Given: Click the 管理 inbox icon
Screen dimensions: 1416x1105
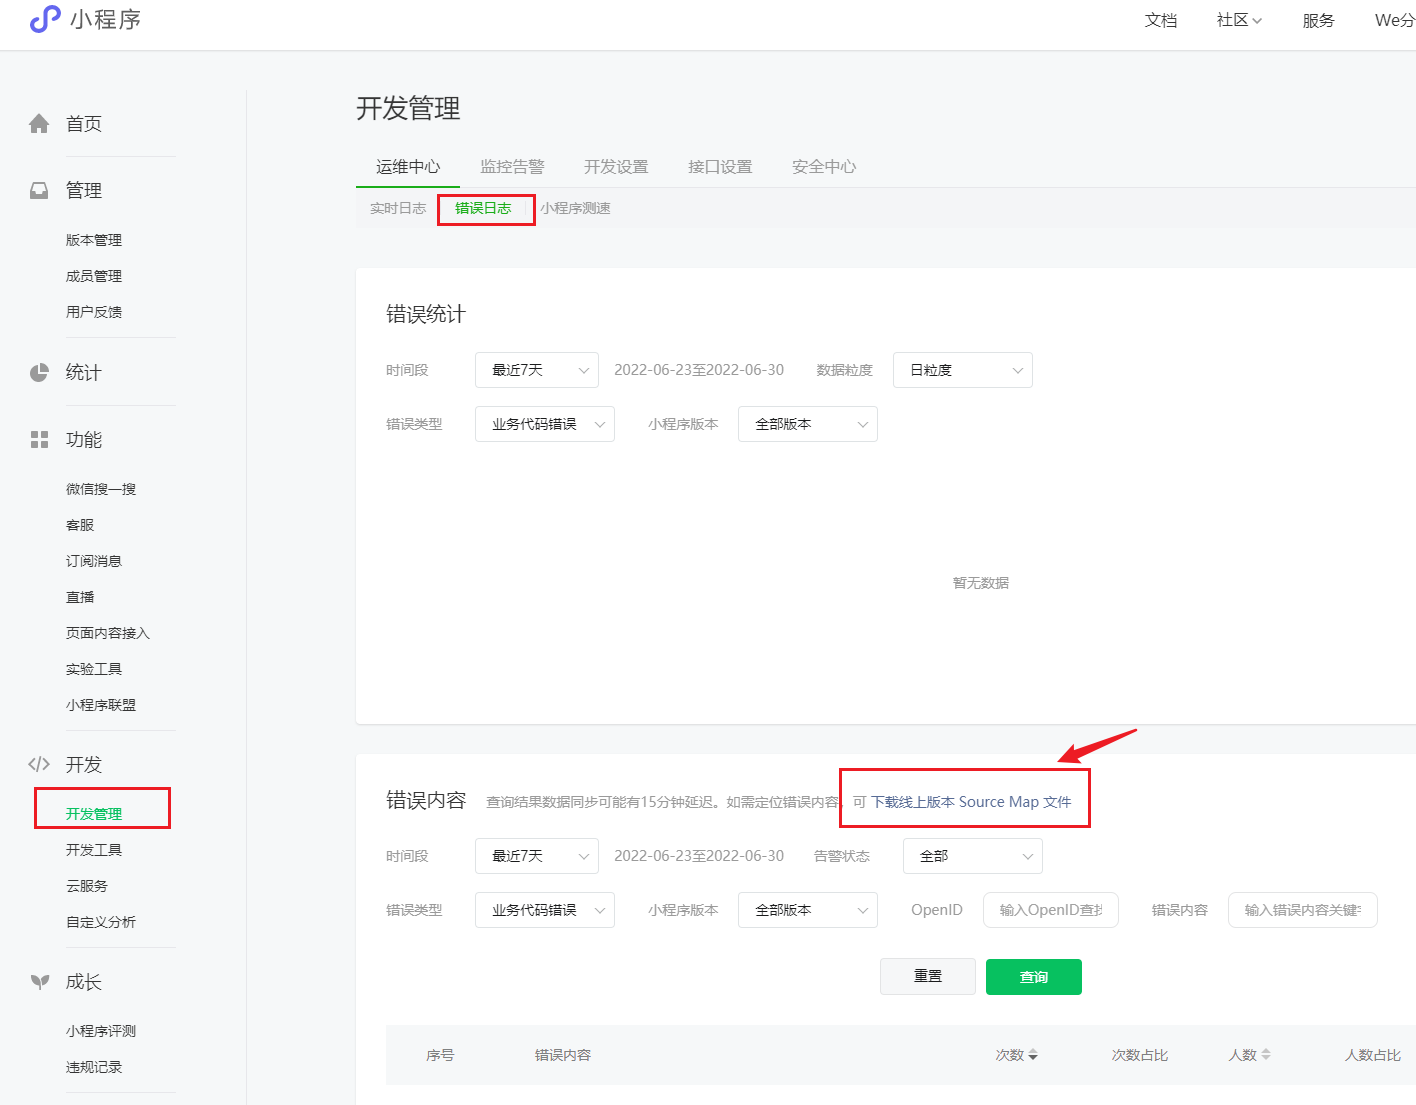Looking at the screenshot, I should pyautogui.click(x=39, y=190).
